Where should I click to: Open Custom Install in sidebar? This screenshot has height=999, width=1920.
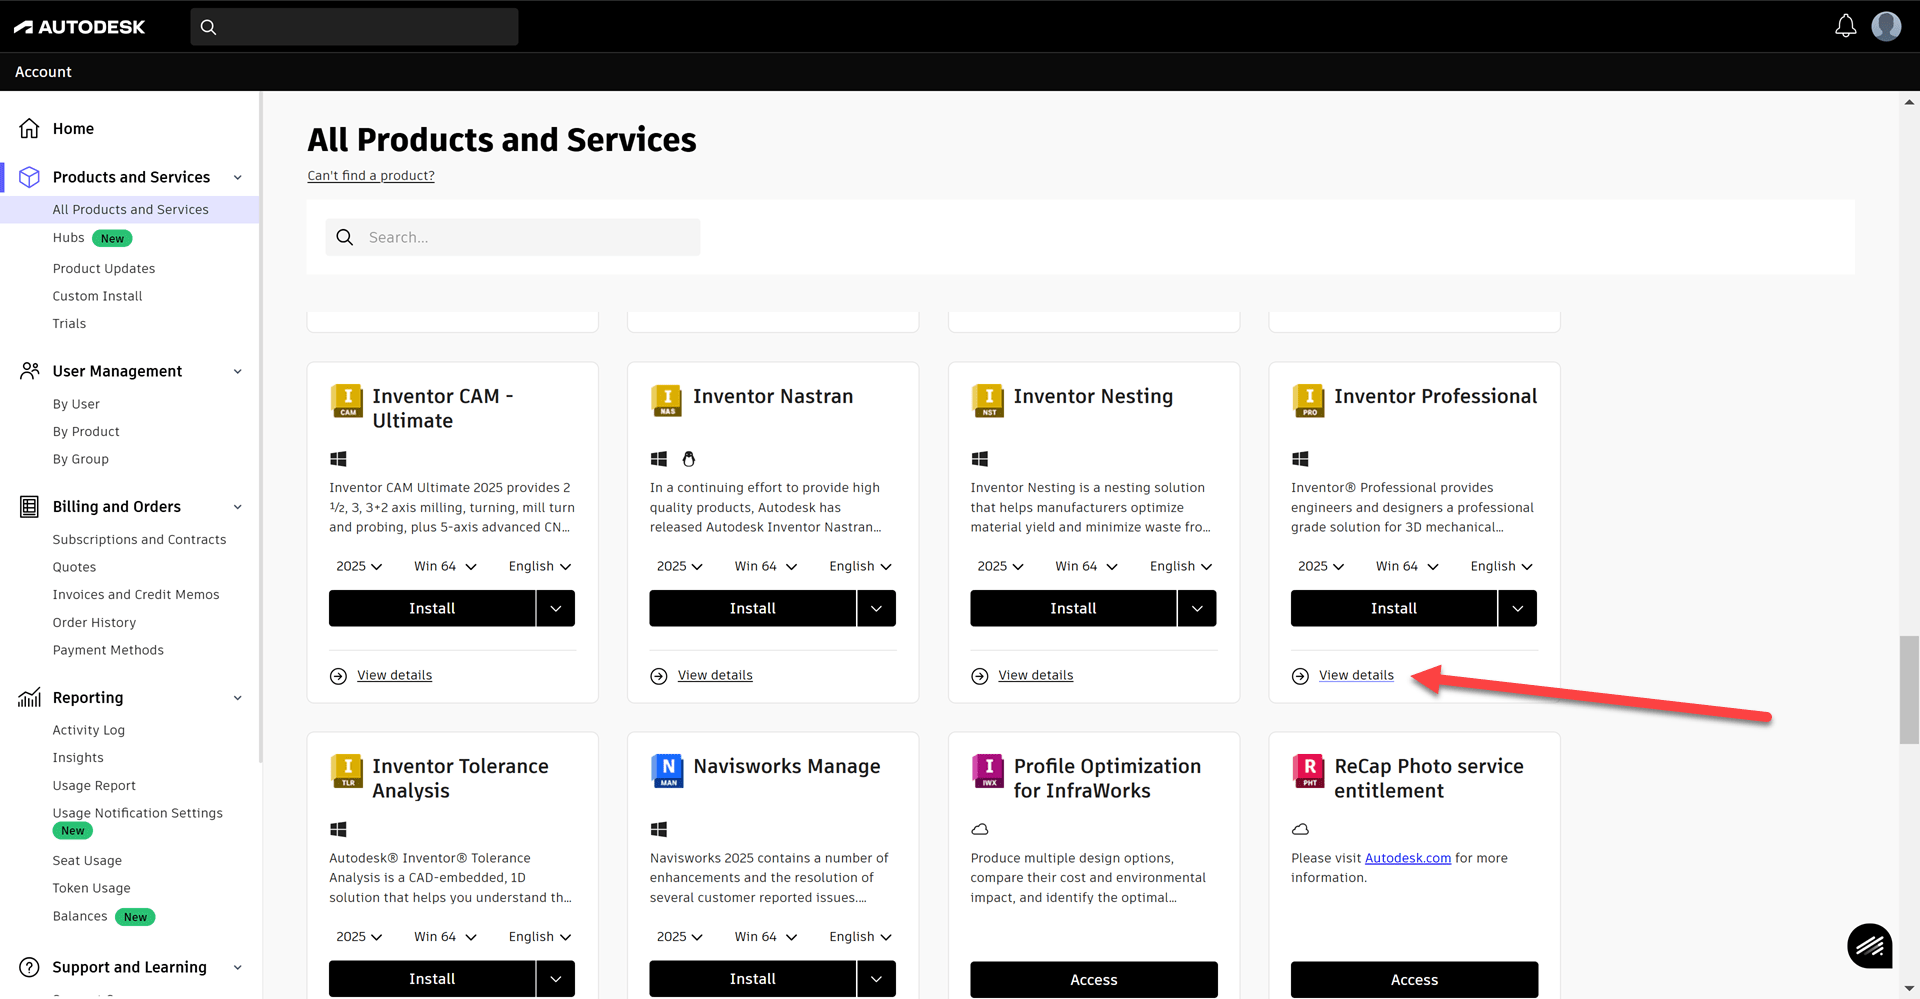click(x=97, y=296)
